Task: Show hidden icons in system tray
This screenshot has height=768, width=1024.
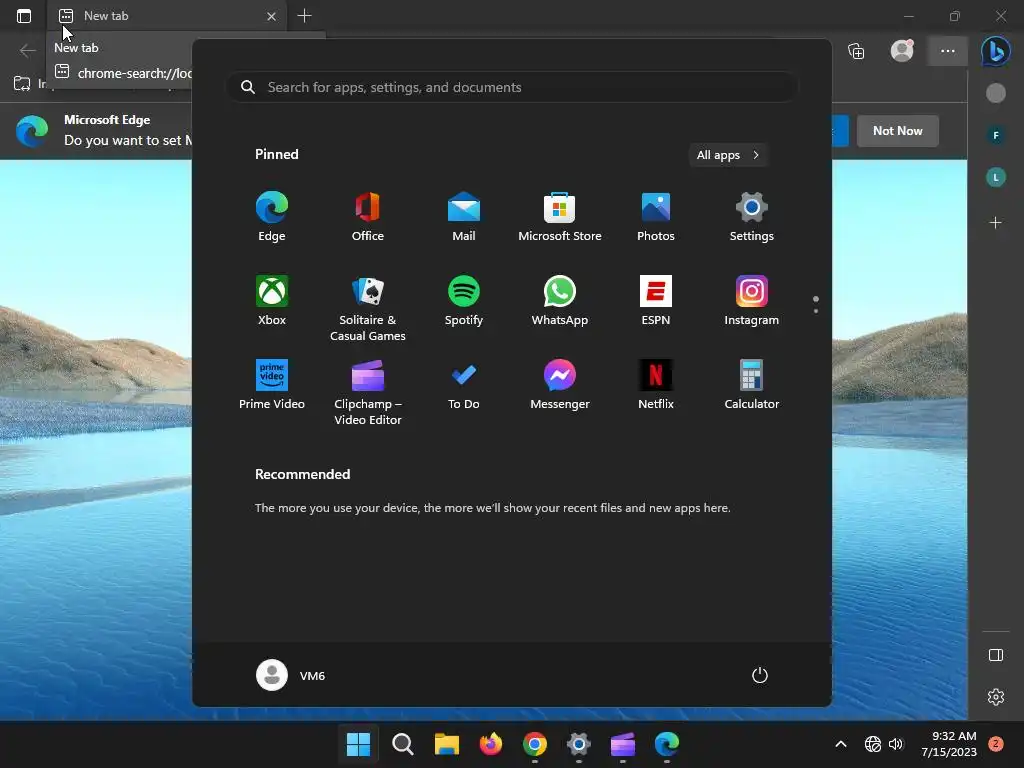Action: click(841, 744)
